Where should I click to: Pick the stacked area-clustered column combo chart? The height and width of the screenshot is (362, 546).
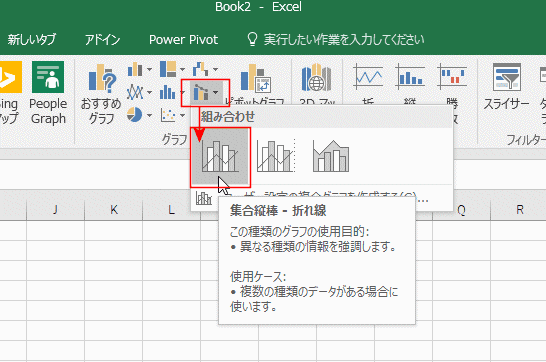[x=331, y=157]
